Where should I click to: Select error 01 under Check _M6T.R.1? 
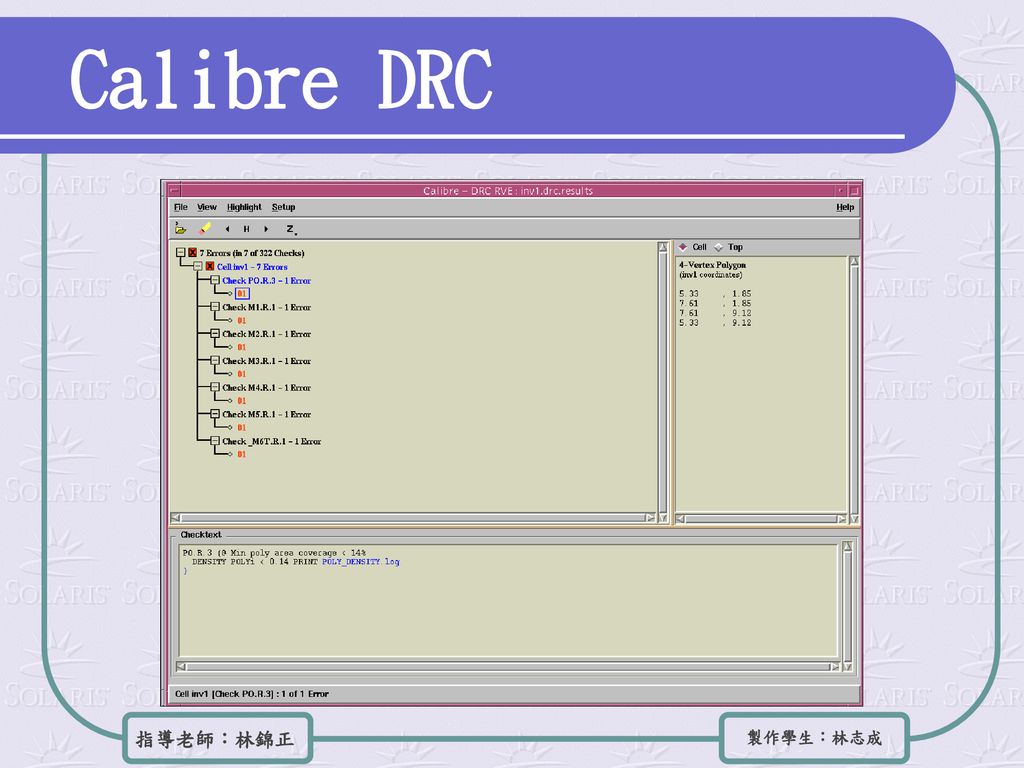click(x=242, y=455)
